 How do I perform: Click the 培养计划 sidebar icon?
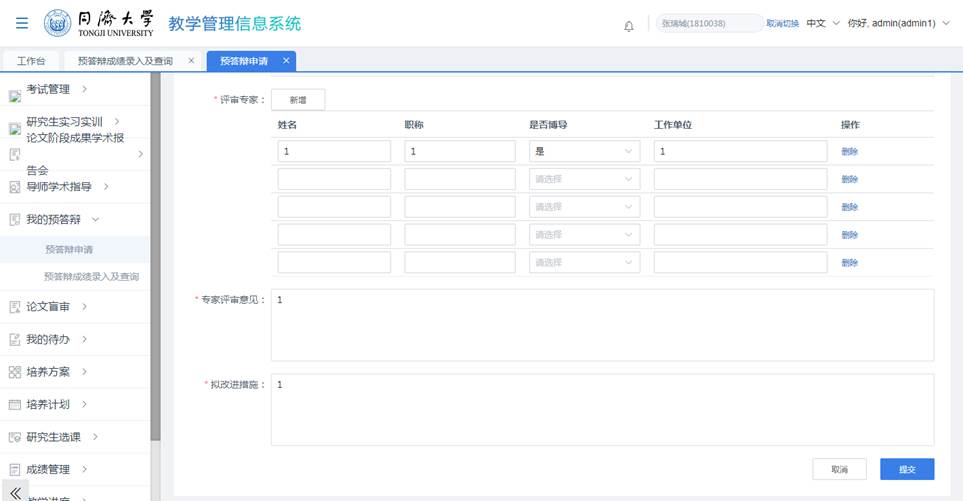point(15,405)
